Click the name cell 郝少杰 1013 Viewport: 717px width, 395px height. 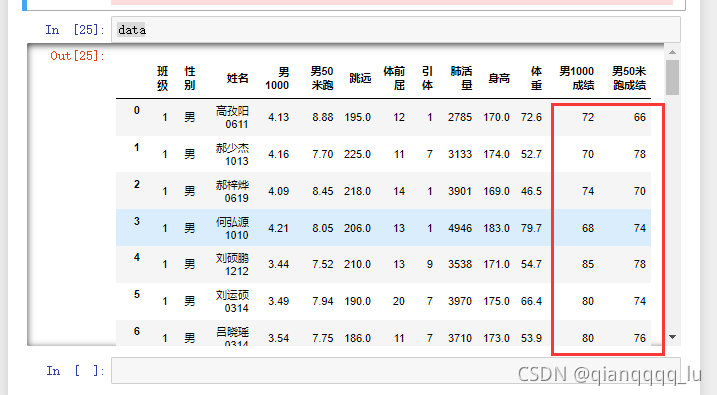pyautogui.click(x=232, y=155)
